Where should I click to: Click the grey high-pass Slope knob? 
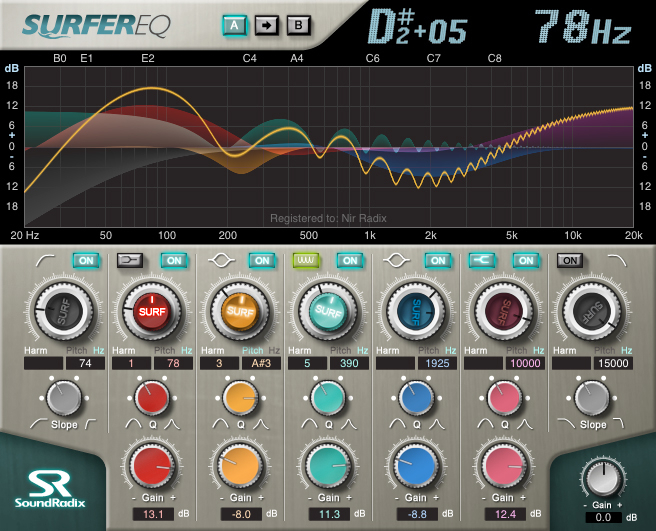(64, 398)
